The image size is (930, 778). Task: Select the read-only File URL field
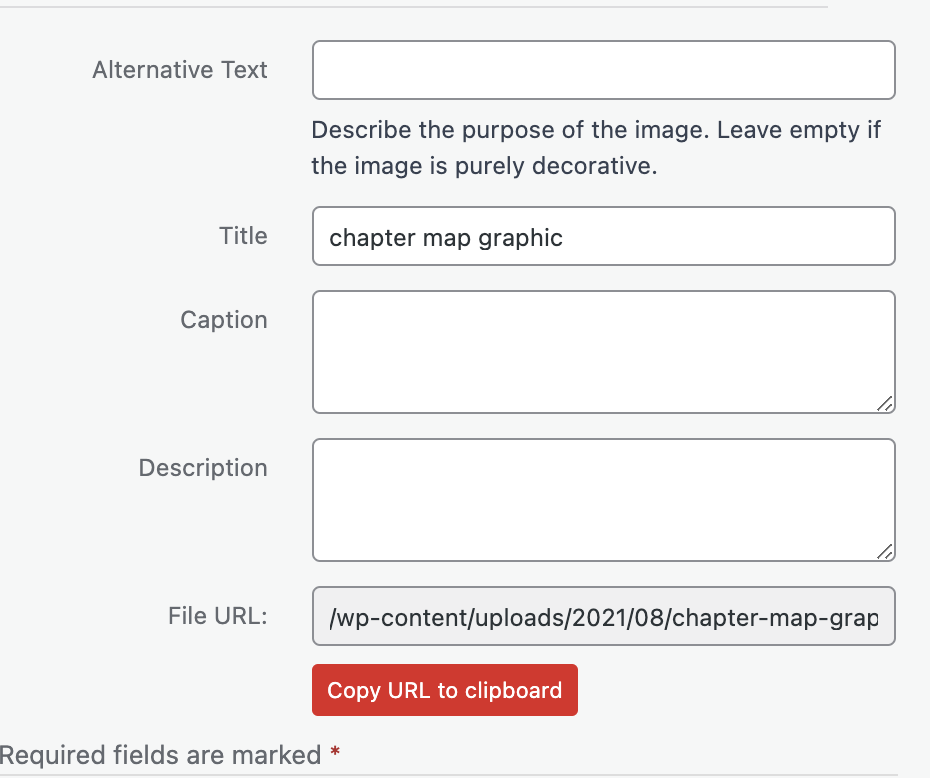(x=604, y=616)
